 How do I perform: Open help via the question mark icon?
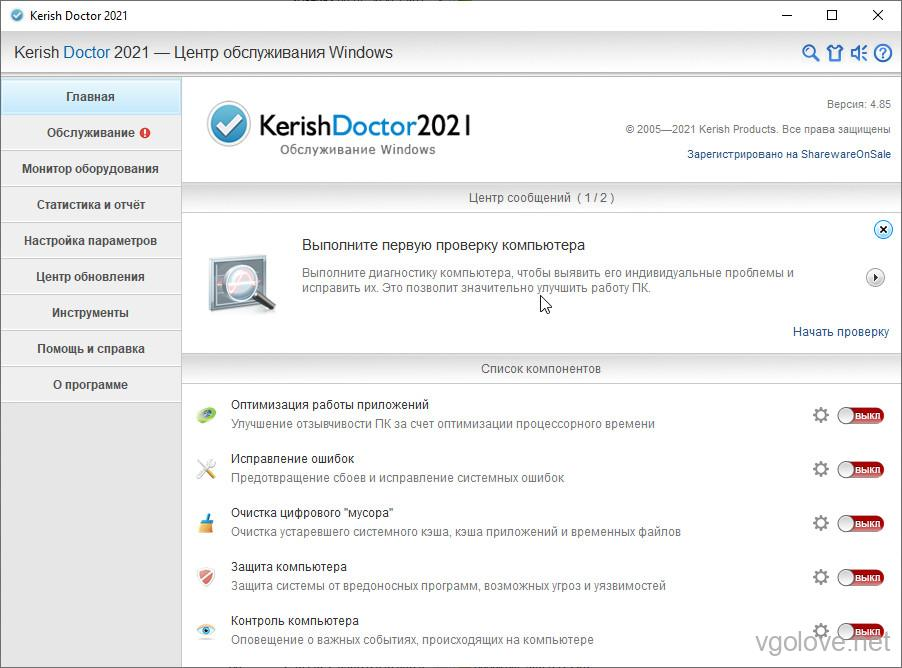coord(883,53)
